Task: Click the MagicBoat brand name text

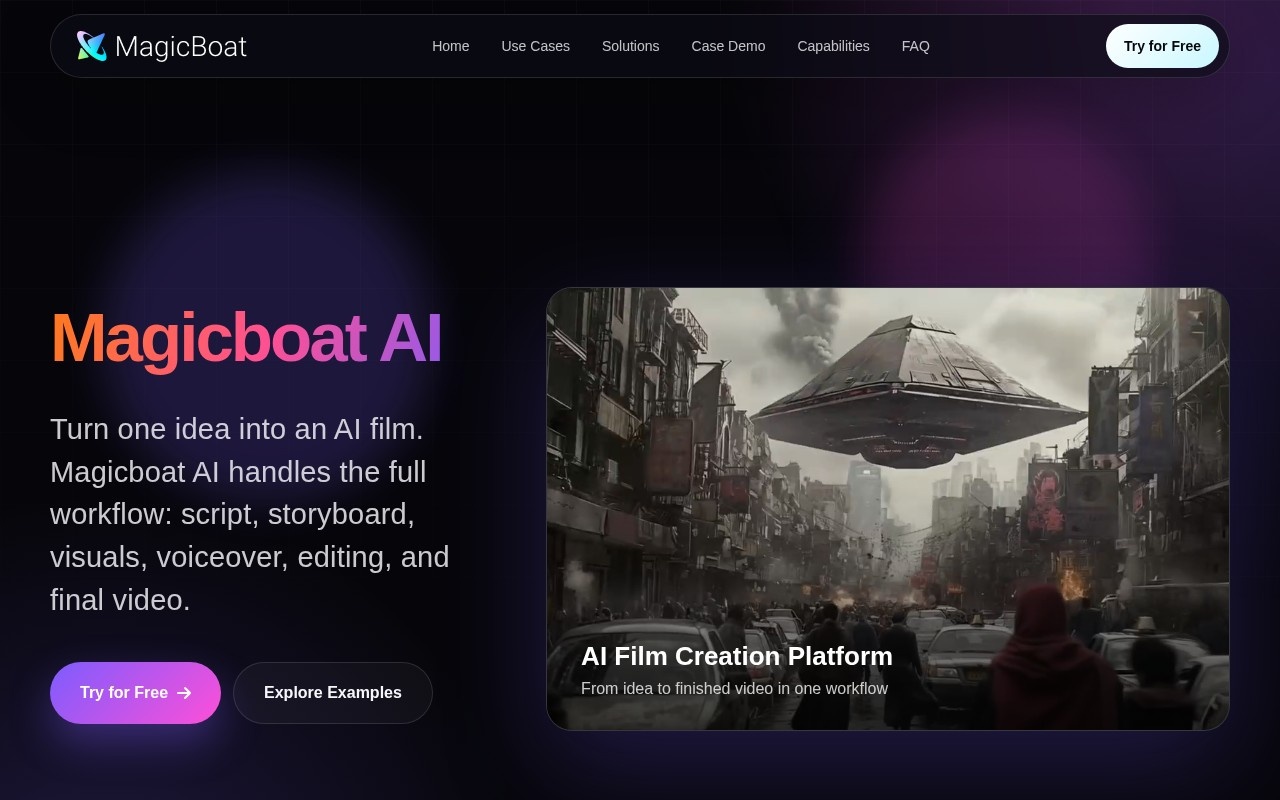Action: pyautogui.click(x=181, y=46)
